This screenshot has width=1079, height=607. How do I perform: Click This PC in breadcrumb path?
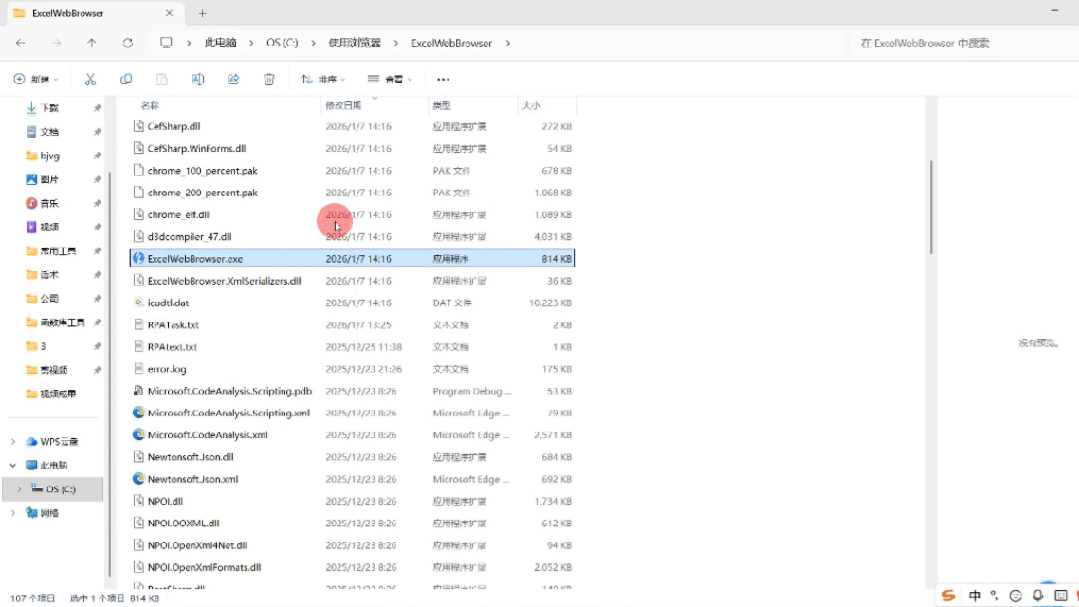pyautogui.click(x=220, y=43)
